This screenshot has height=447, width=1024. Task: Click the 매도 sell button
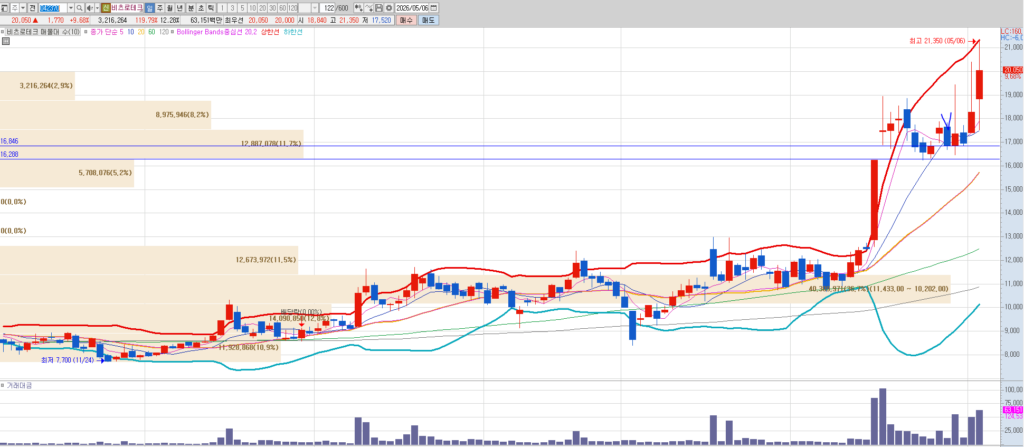pyautogui.click(x=428, y=20)
